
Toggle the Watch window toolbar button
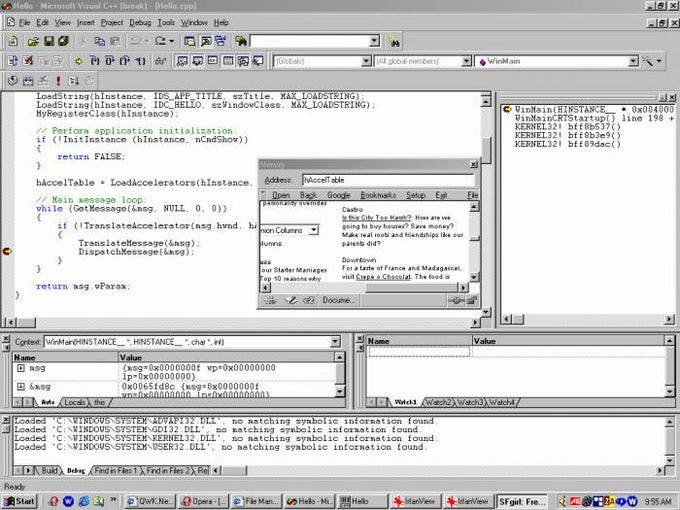[x=182, y=61]
